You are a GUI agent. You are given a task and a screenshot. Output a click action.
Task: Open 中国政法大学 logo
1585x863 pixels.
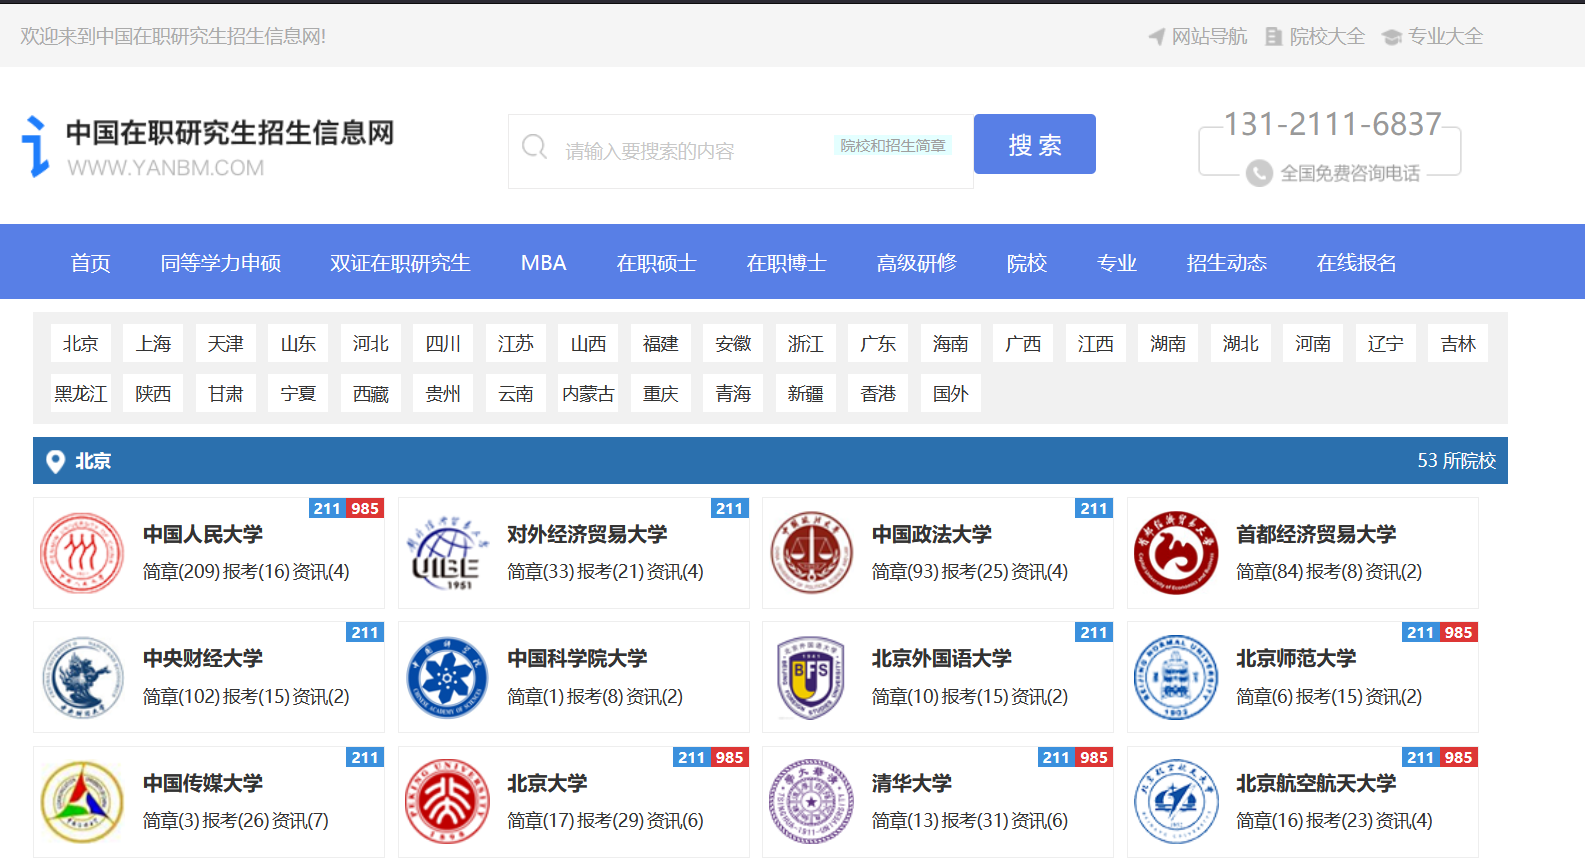(x=811, y=553)
